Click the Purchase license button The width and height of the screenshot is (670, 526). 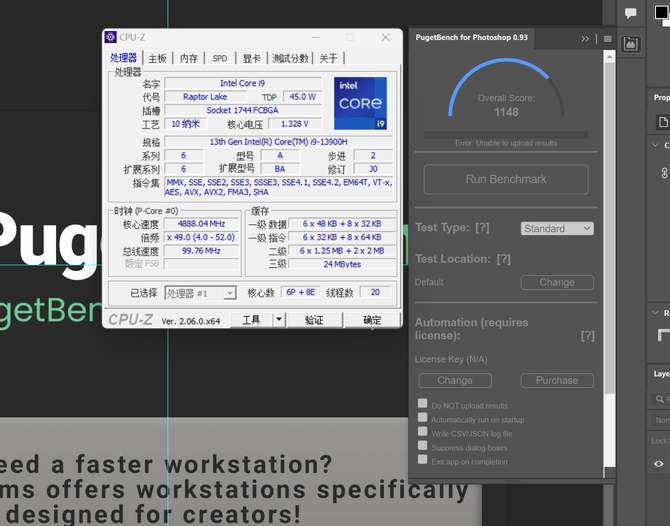[557, 380]
